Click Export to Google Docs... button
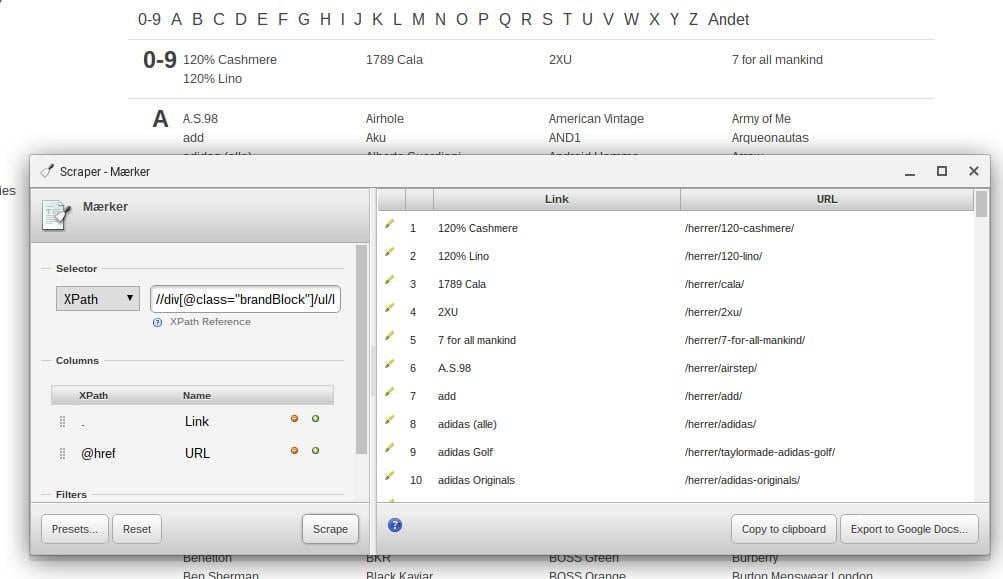Screen dimensions: 1003x579 coord(909,529)
